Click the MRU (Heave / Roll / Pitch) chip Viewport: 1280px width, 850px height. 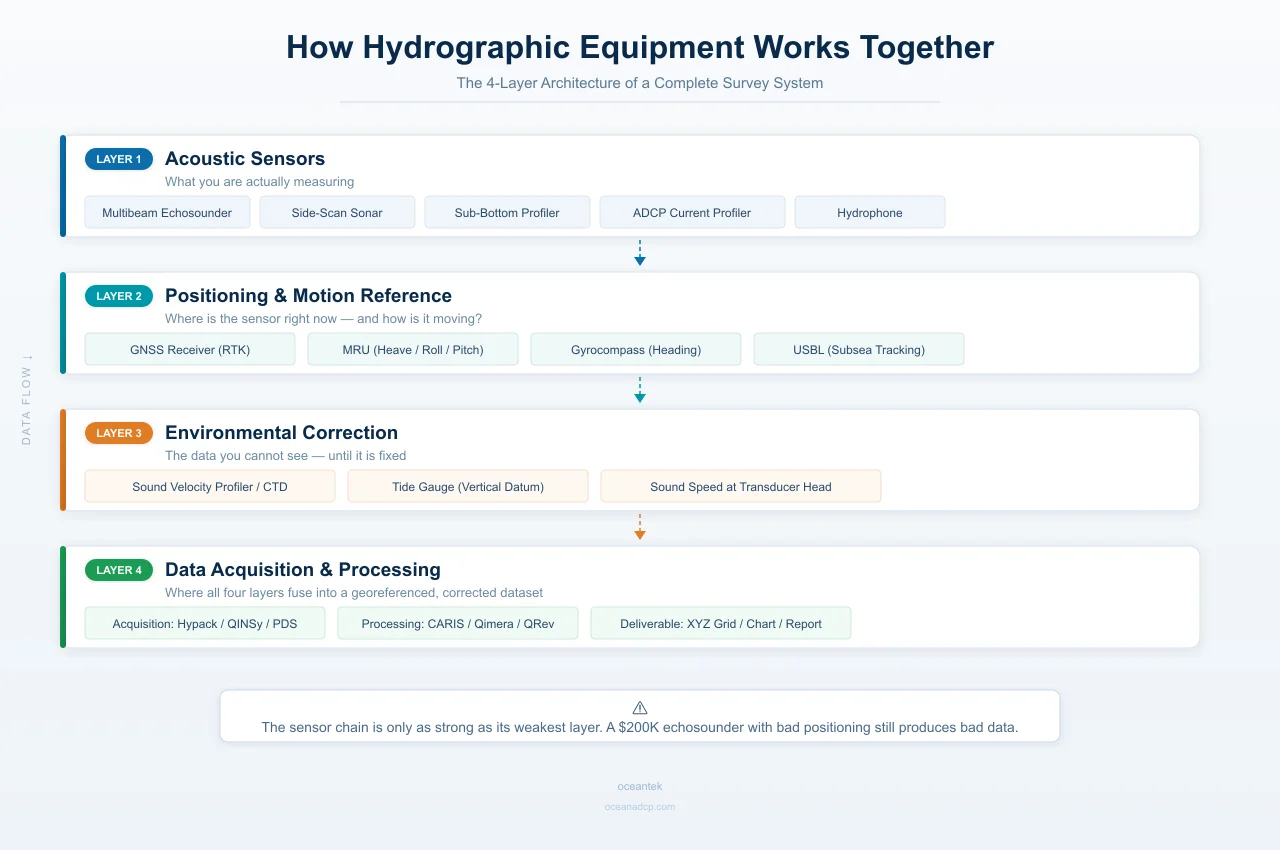click(x=413, y=349)
